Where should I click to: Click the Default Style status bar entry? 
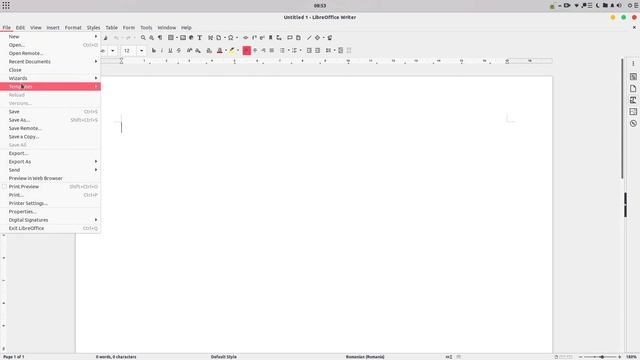[x=224, y=357]
